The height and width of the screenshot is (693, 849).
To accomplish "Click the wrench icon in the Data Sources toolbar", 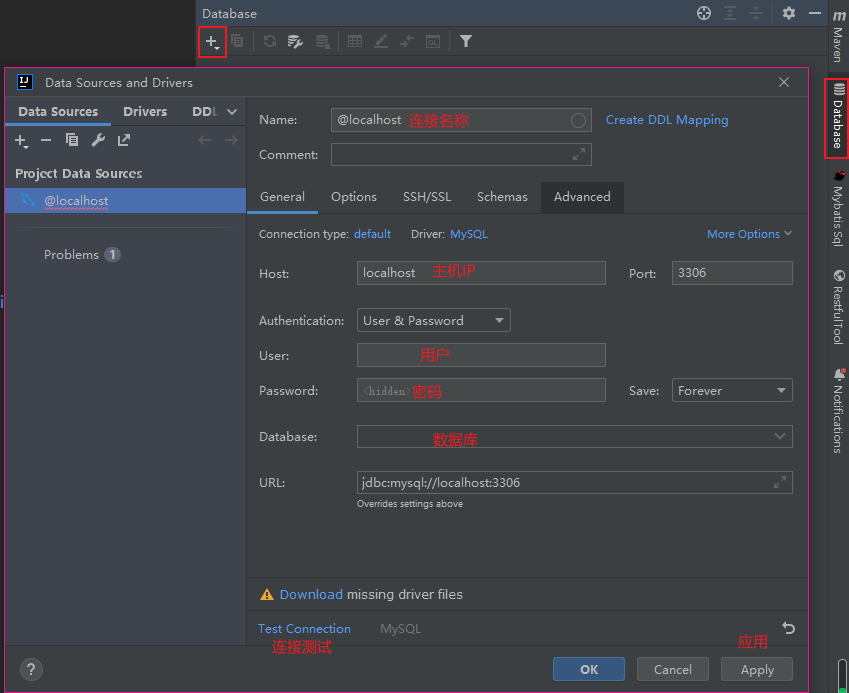I will pyautogui.click(x=98, y=141).
